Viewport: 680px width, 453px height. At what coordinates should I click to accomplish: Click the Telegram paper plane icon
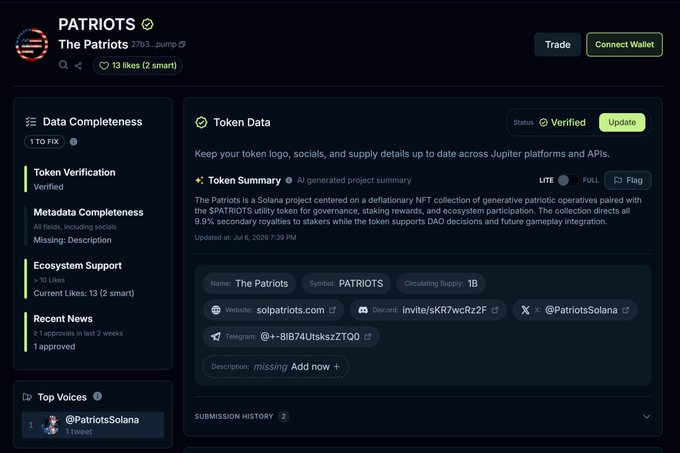pos(216,337)
